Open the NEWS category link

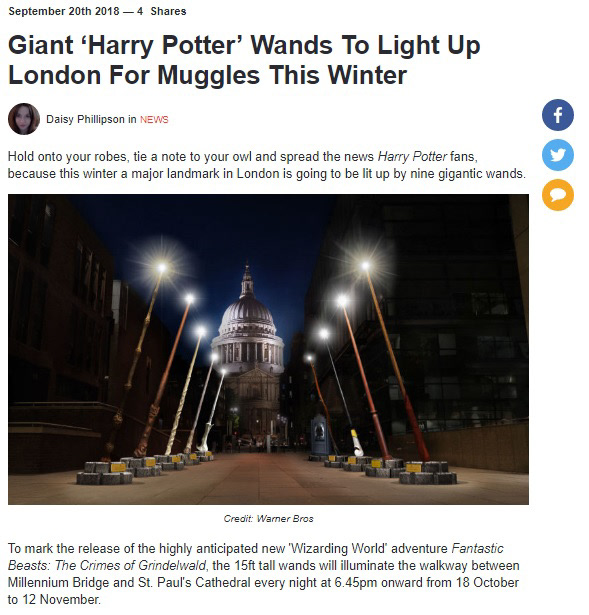pyautogui.click(x=154, y=120)
